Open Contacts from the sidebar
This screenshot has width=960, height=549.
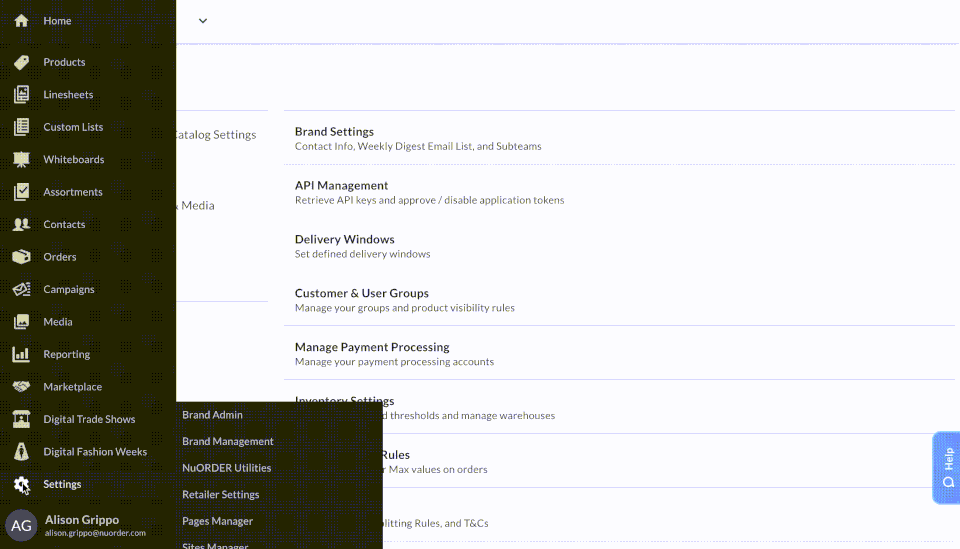pos(64,224)
